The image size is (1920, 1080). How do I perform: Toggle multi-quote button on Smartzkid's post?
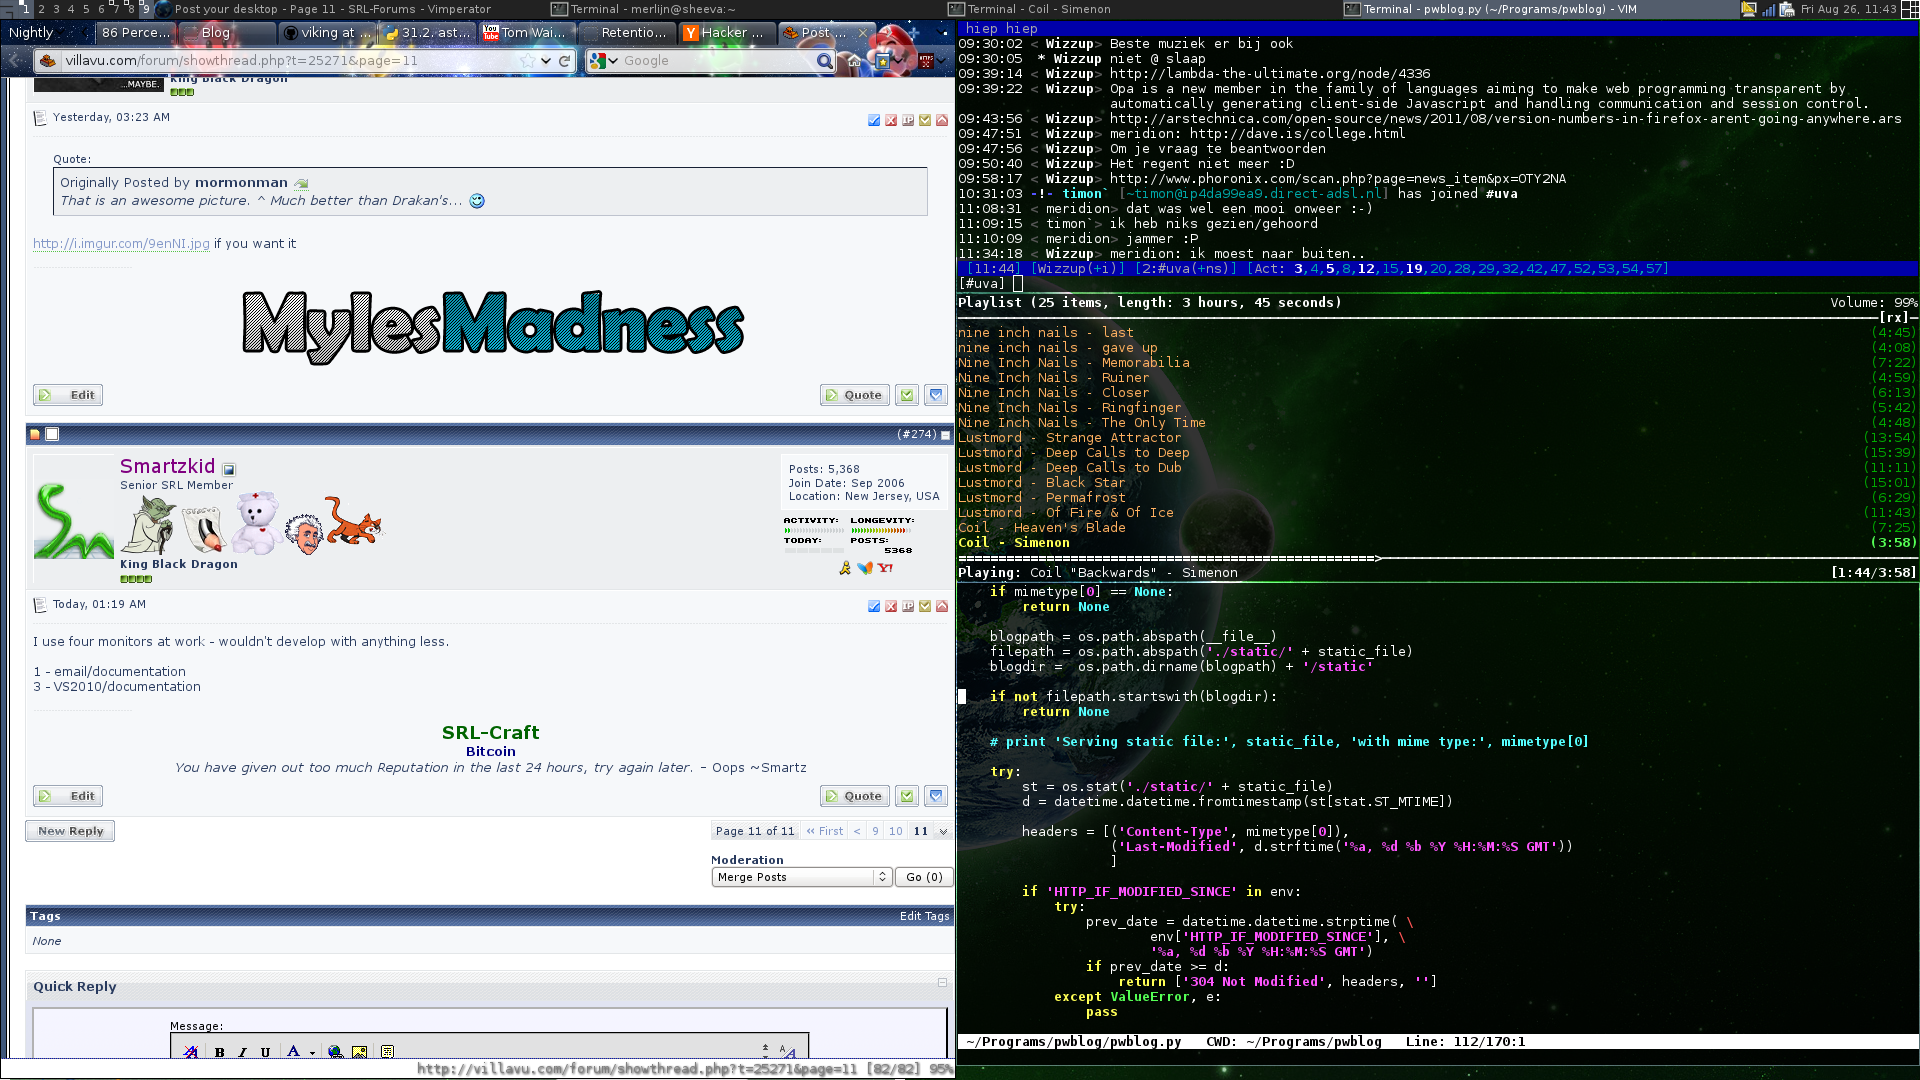click(x=907, y=796)
